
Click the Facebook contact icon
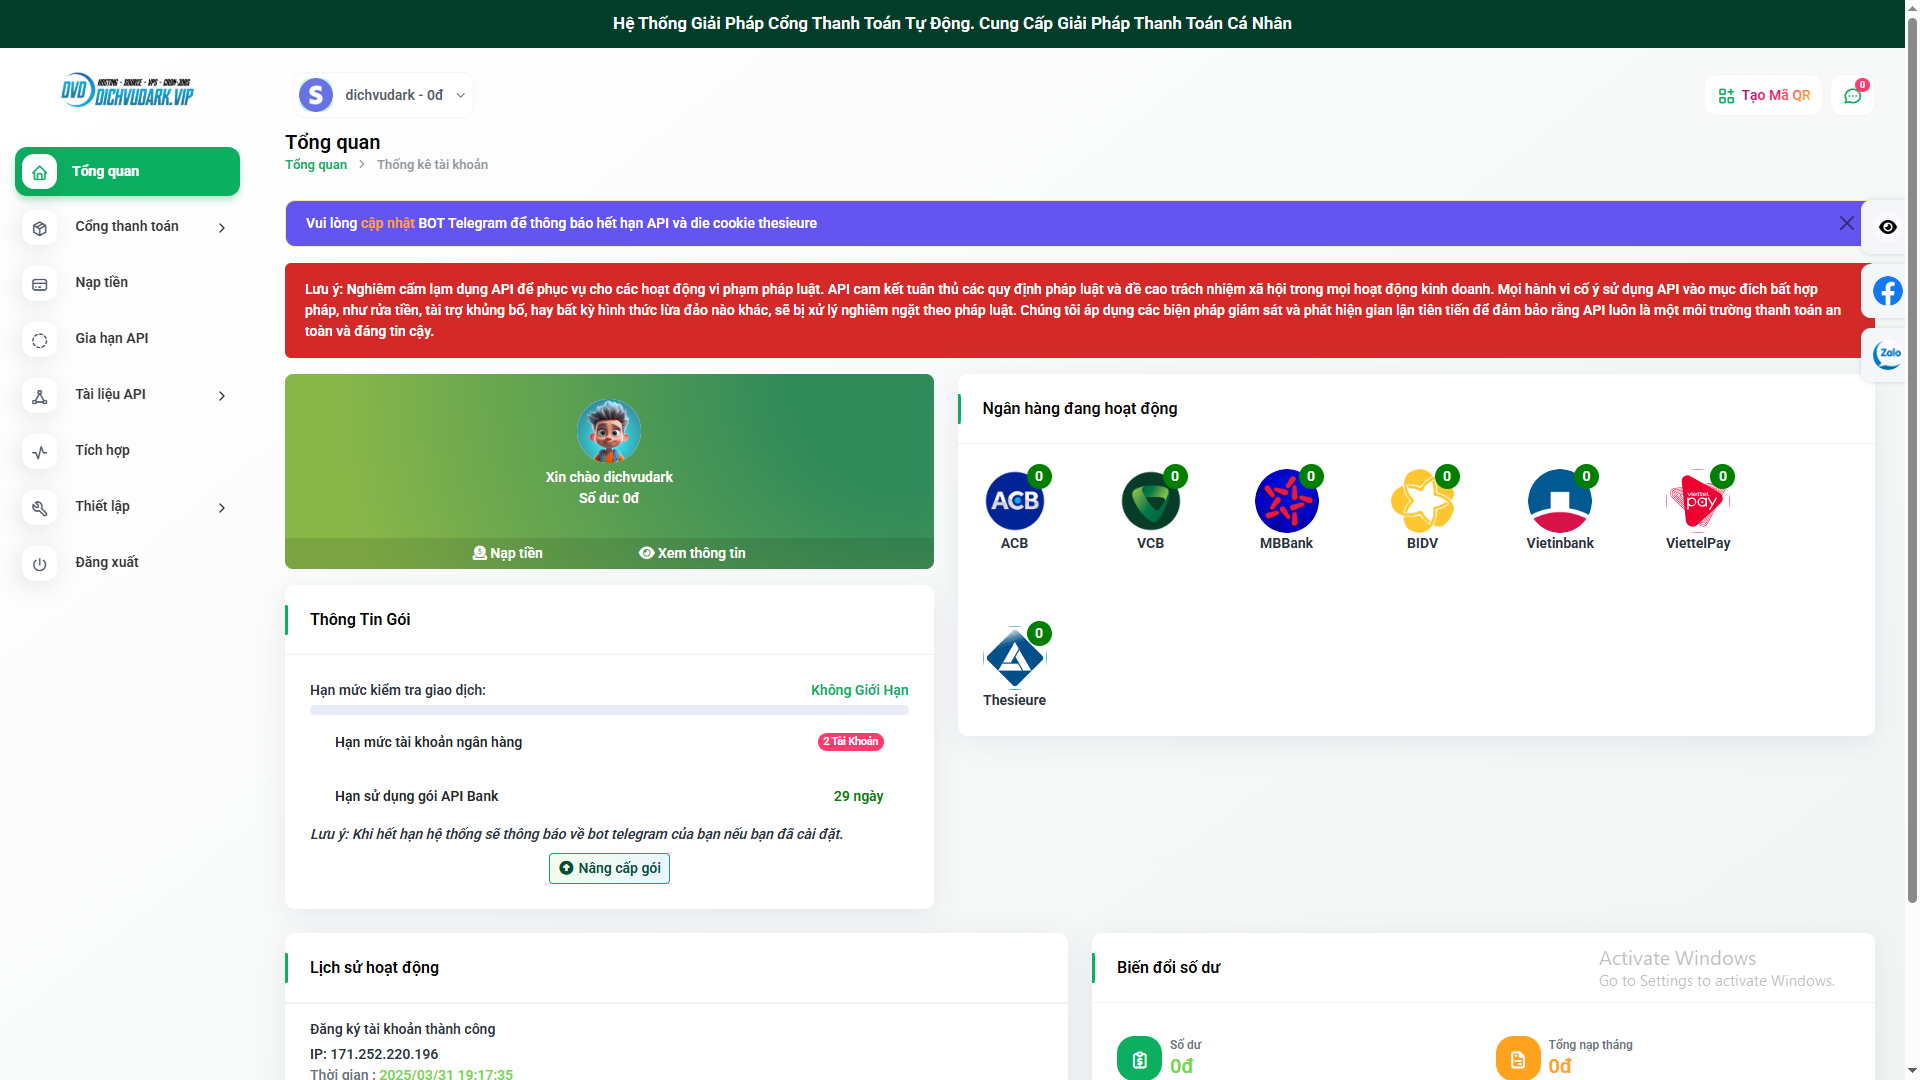tap(1887, 291)
